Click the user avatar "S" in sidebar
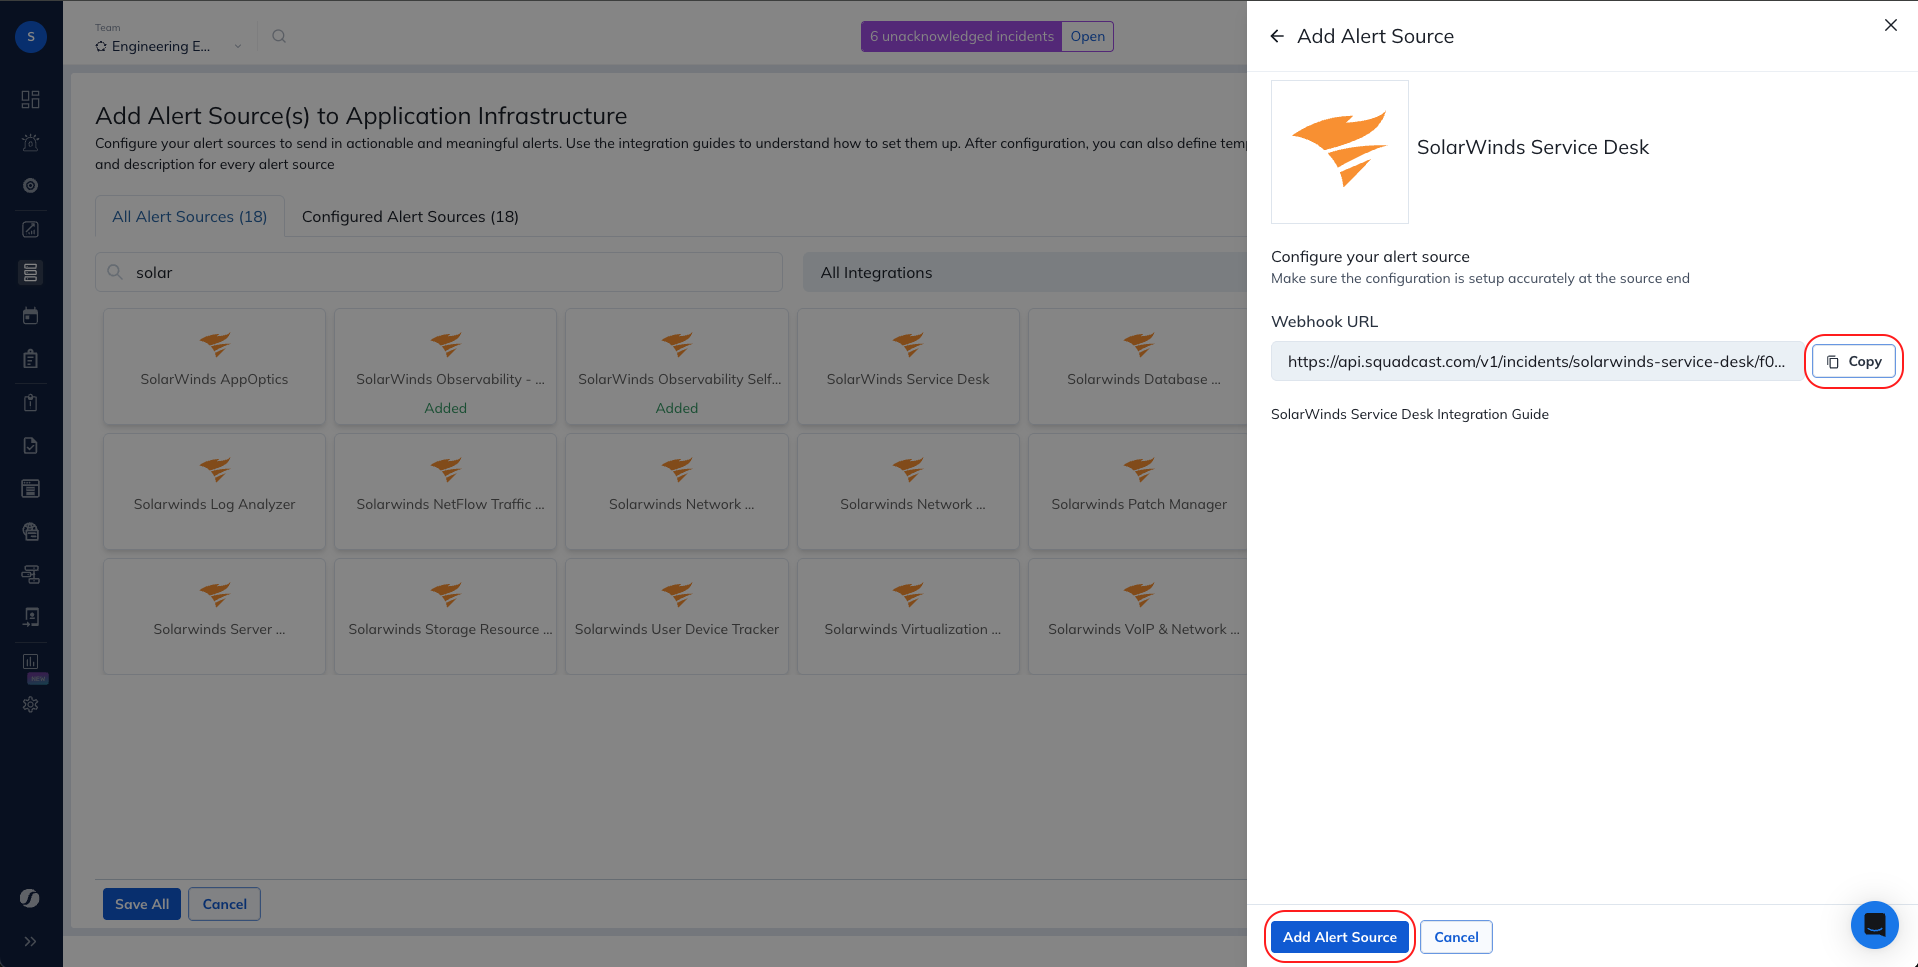Image resolution: width=1918 pixels, height=967 pixels. [31, 37]
